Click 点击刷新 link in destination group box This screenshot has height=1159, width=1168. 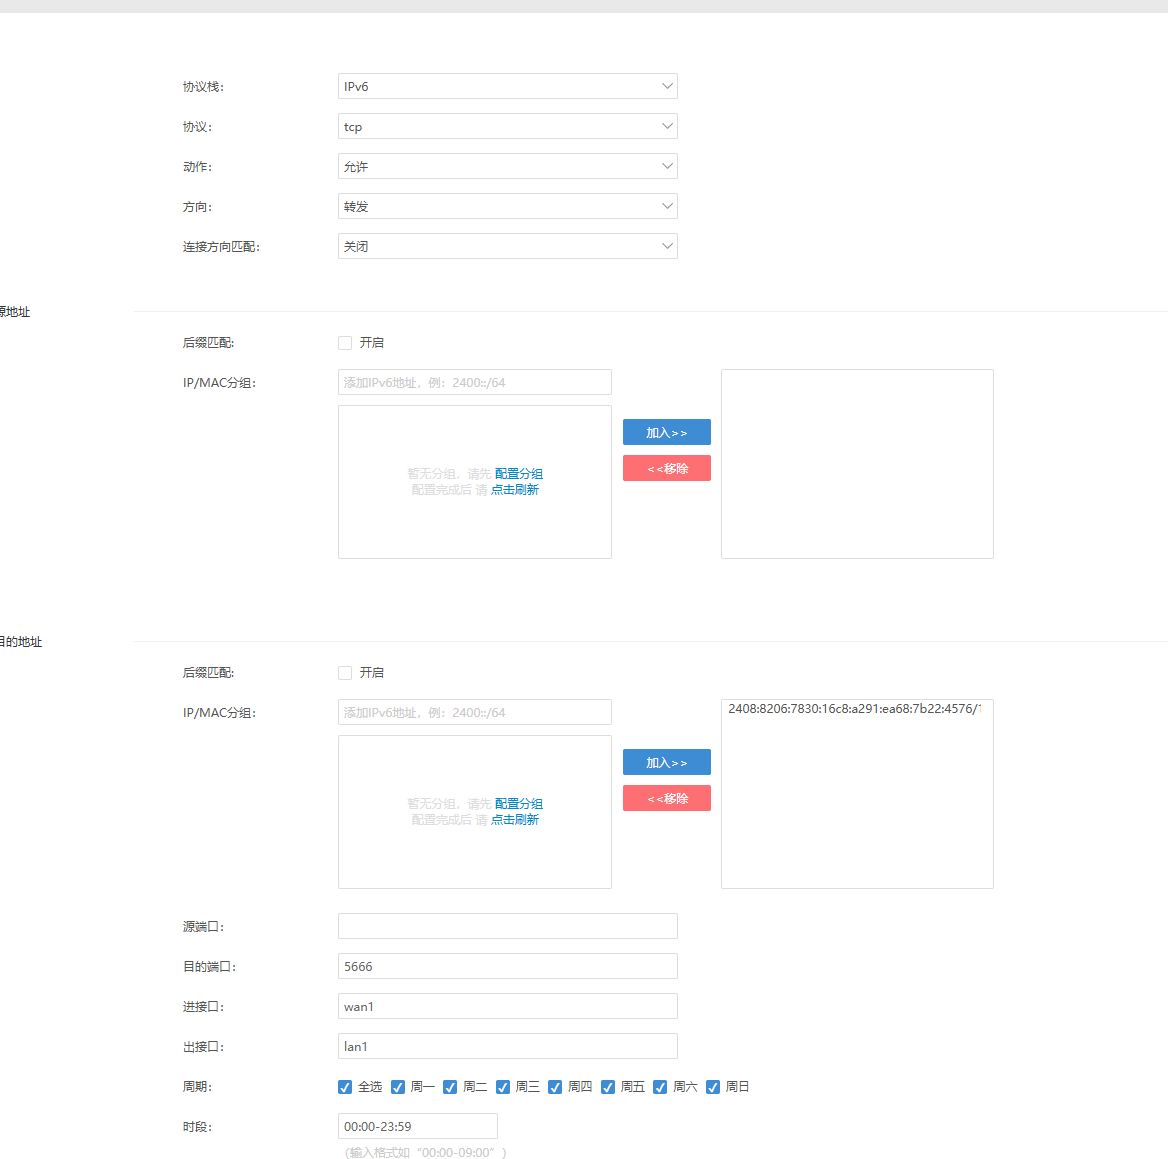click(x=515, y=820)
